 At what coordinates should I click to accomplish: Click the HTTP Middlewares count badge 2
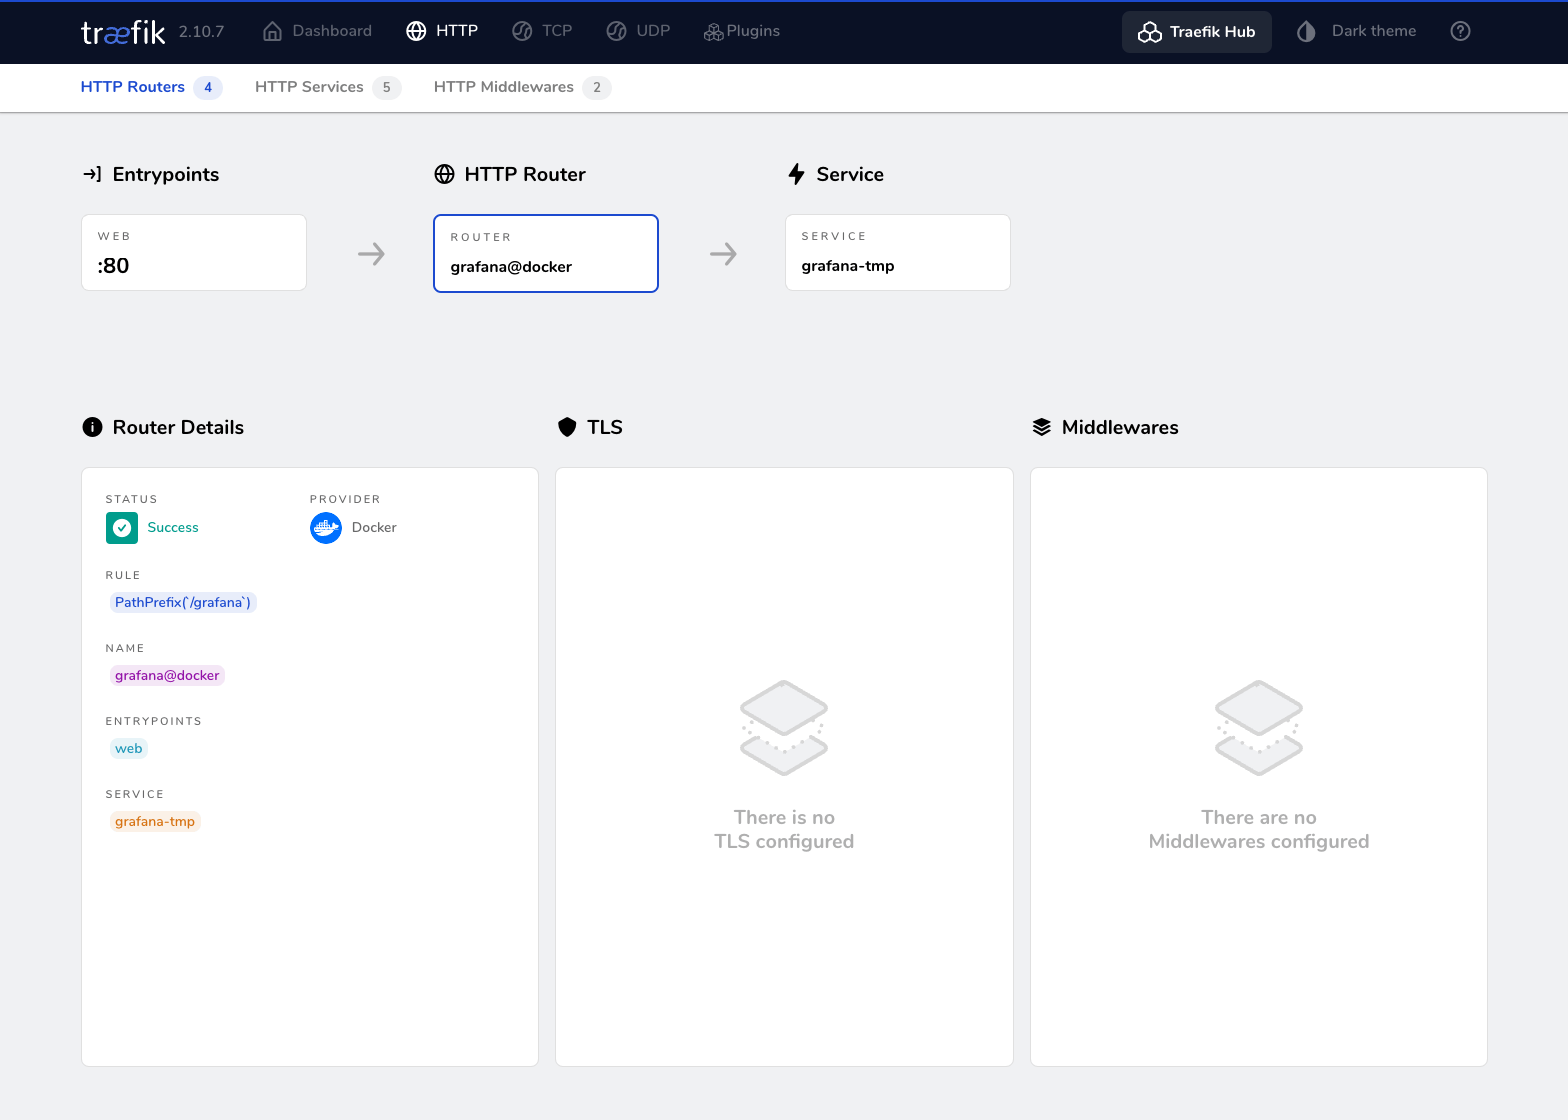click(x=597, y=88)
